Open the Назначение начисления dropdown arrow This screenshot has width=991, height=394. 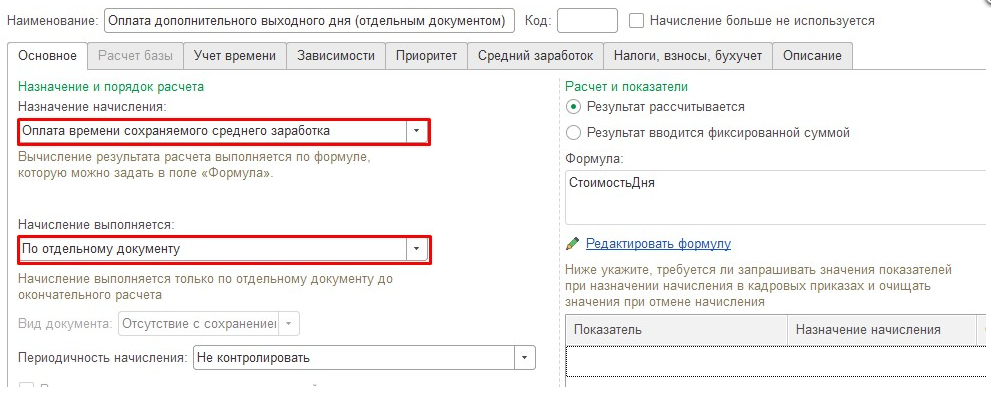point(416,131)
